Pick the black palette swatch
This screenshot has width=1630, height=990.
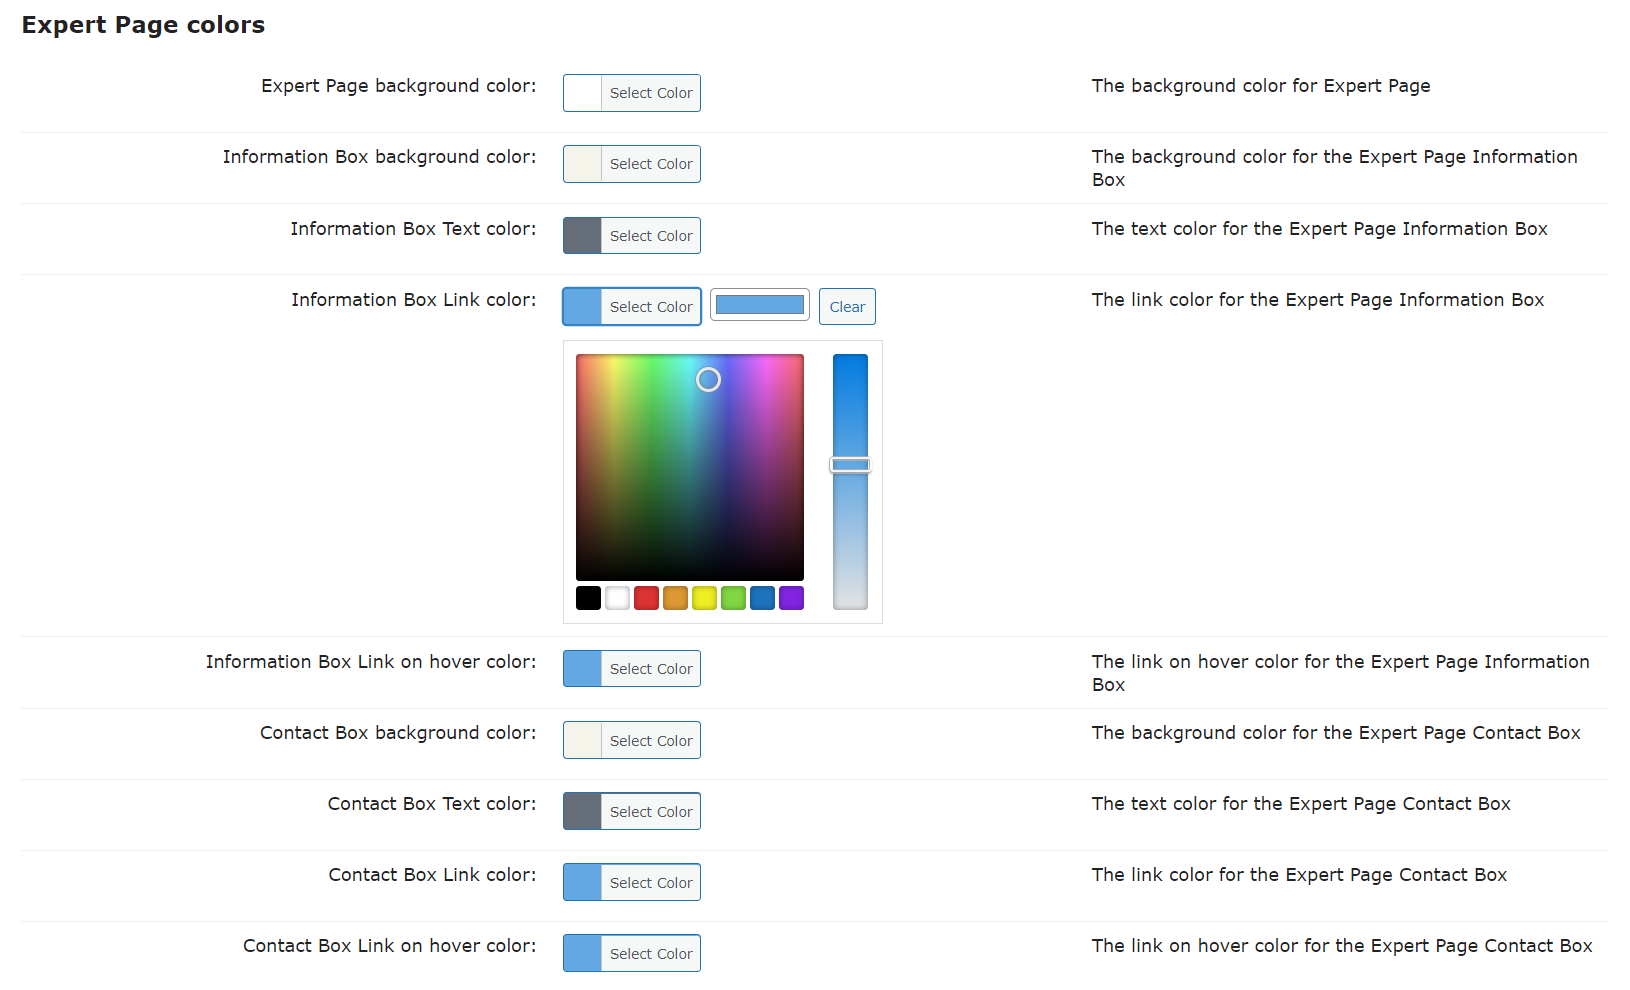(588, 598)
